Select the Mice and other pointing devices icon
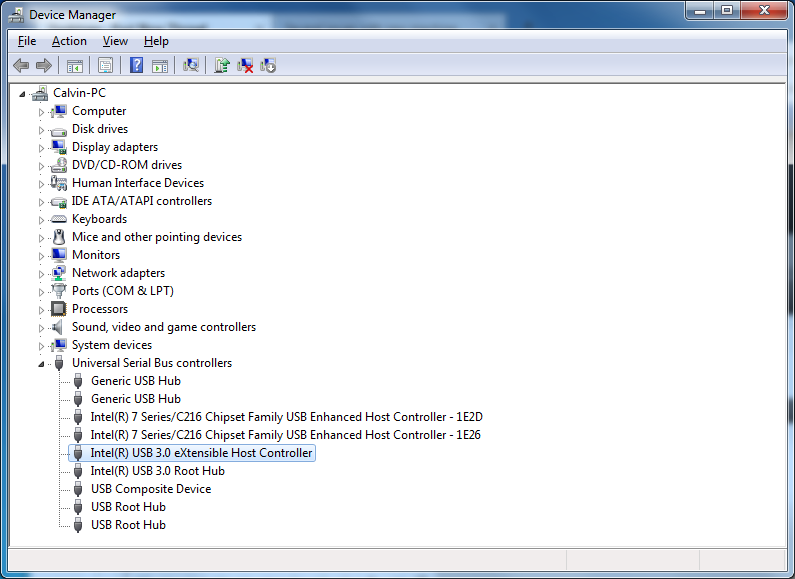Image resolution: width=795 pixels, height=579 pixels. point(59,237)
